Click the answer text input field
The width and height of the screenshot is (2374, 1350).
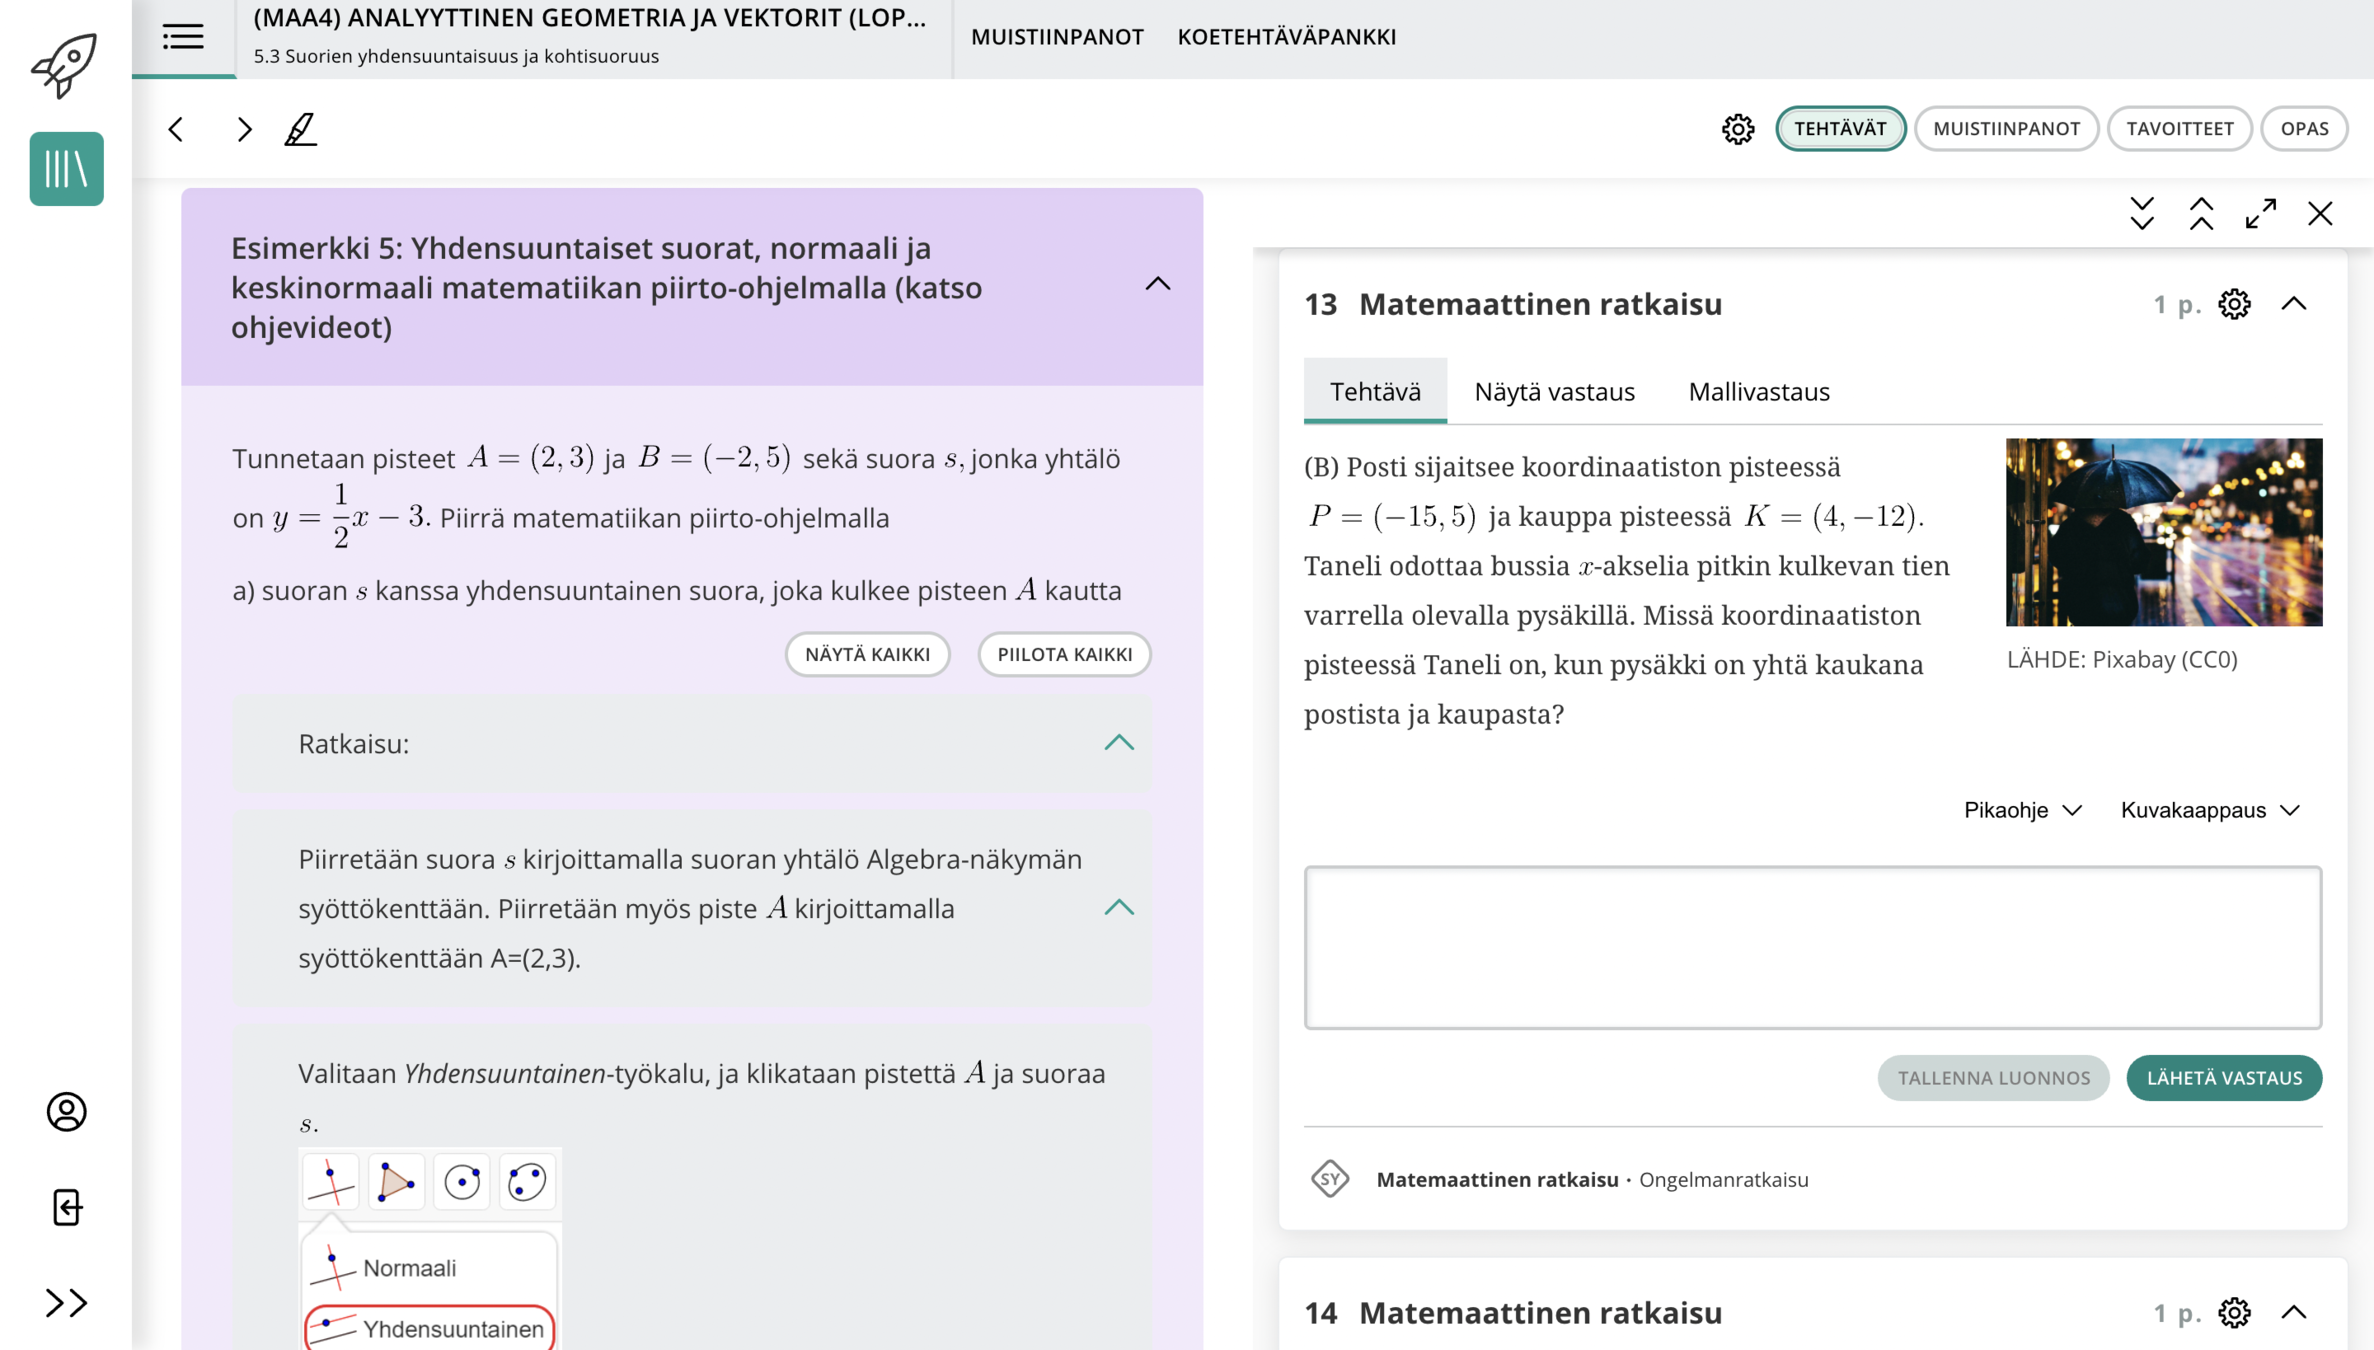(1812, 947)
